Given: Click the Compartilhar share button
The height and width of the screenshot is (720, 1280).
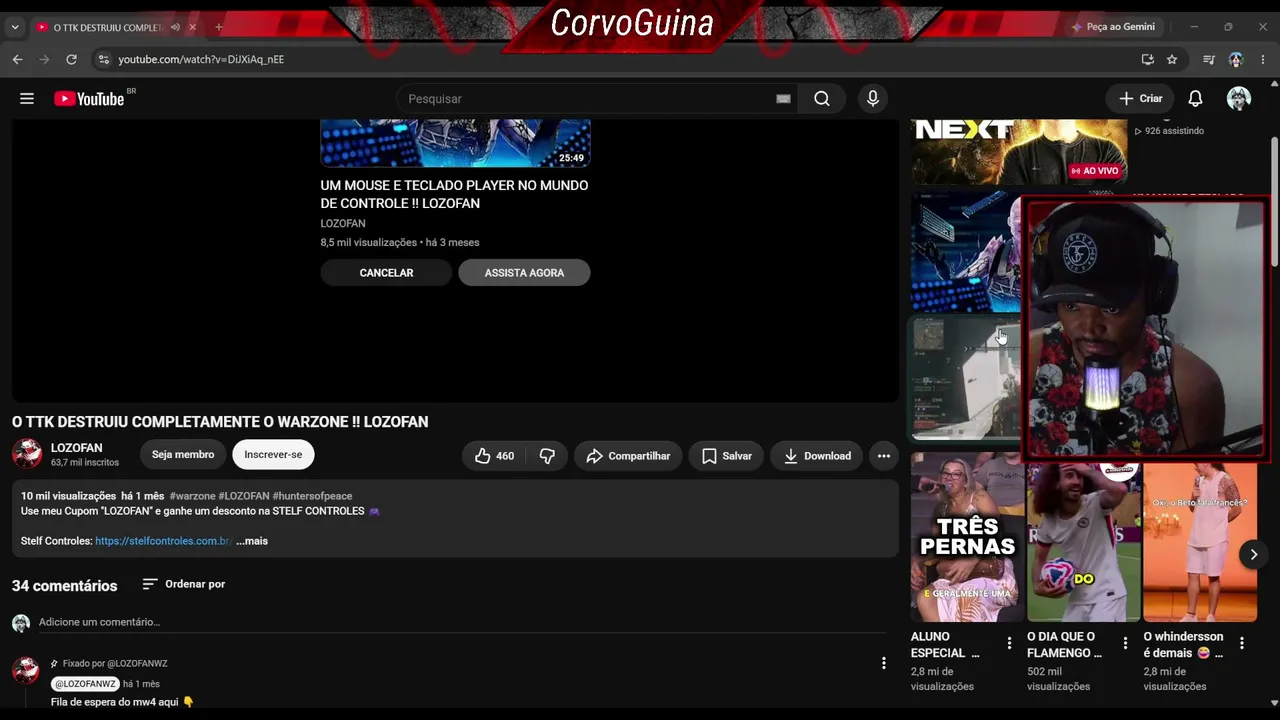Looking at the screenshot, I should pyautogui.click(x=629, y=456).
